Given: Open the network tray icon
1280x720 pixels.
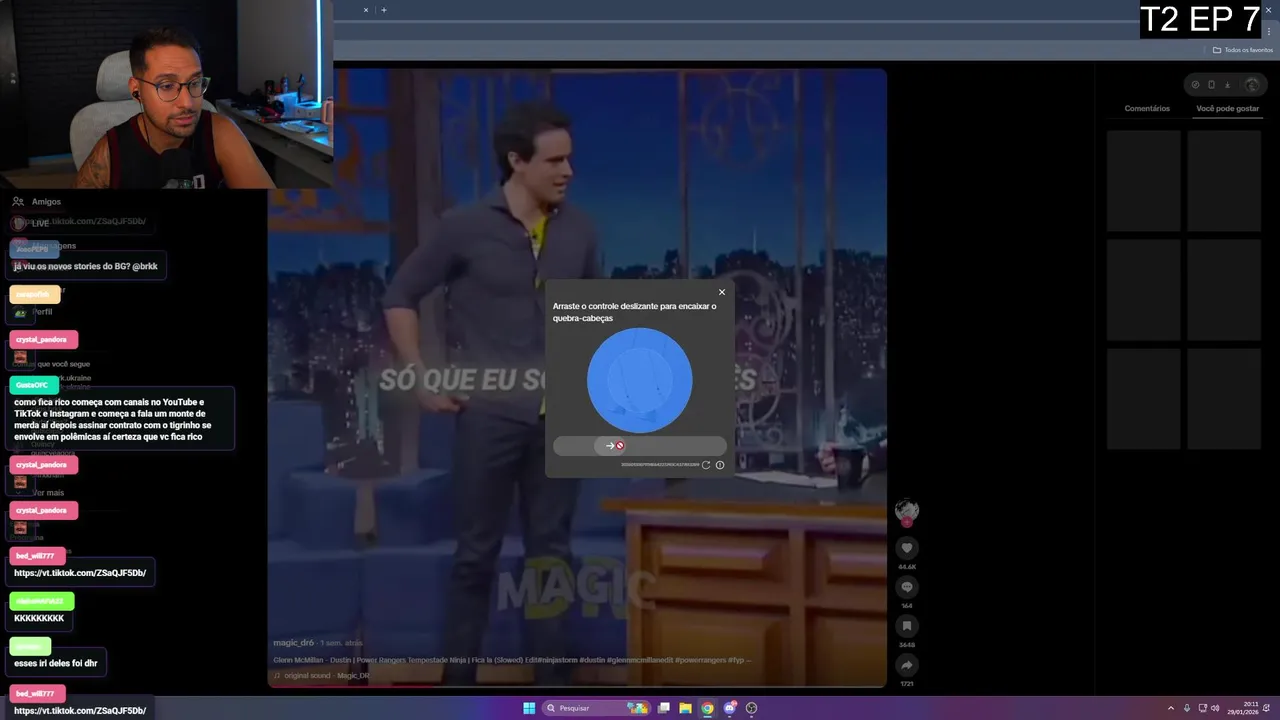Looking at the screenshot, I should click(x=1202, y=708).
